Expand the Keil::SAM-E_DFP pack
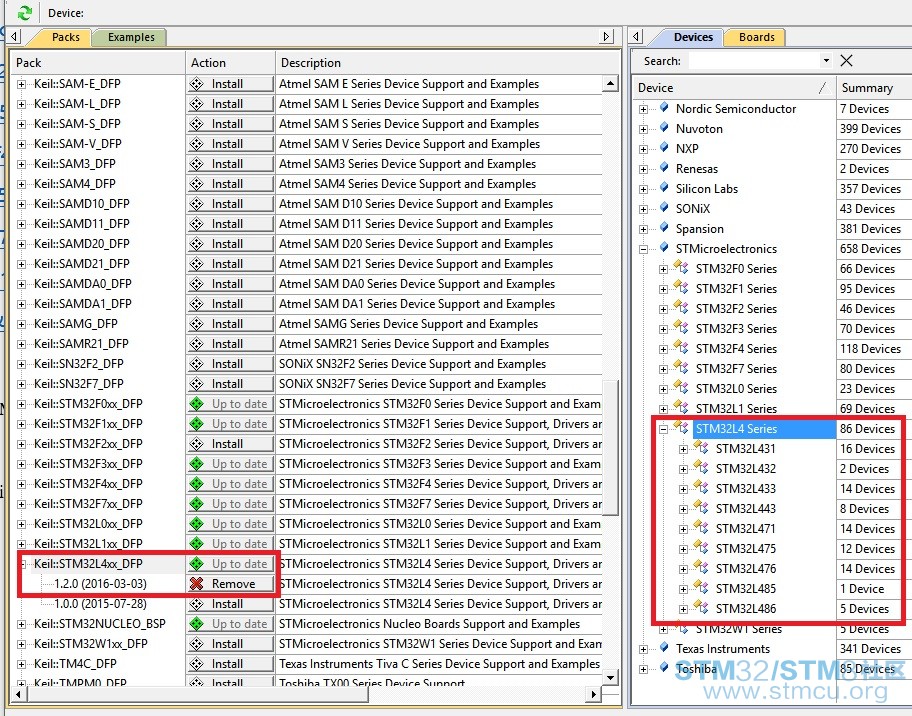The image size is (912, 716). (x=22, y=84)
